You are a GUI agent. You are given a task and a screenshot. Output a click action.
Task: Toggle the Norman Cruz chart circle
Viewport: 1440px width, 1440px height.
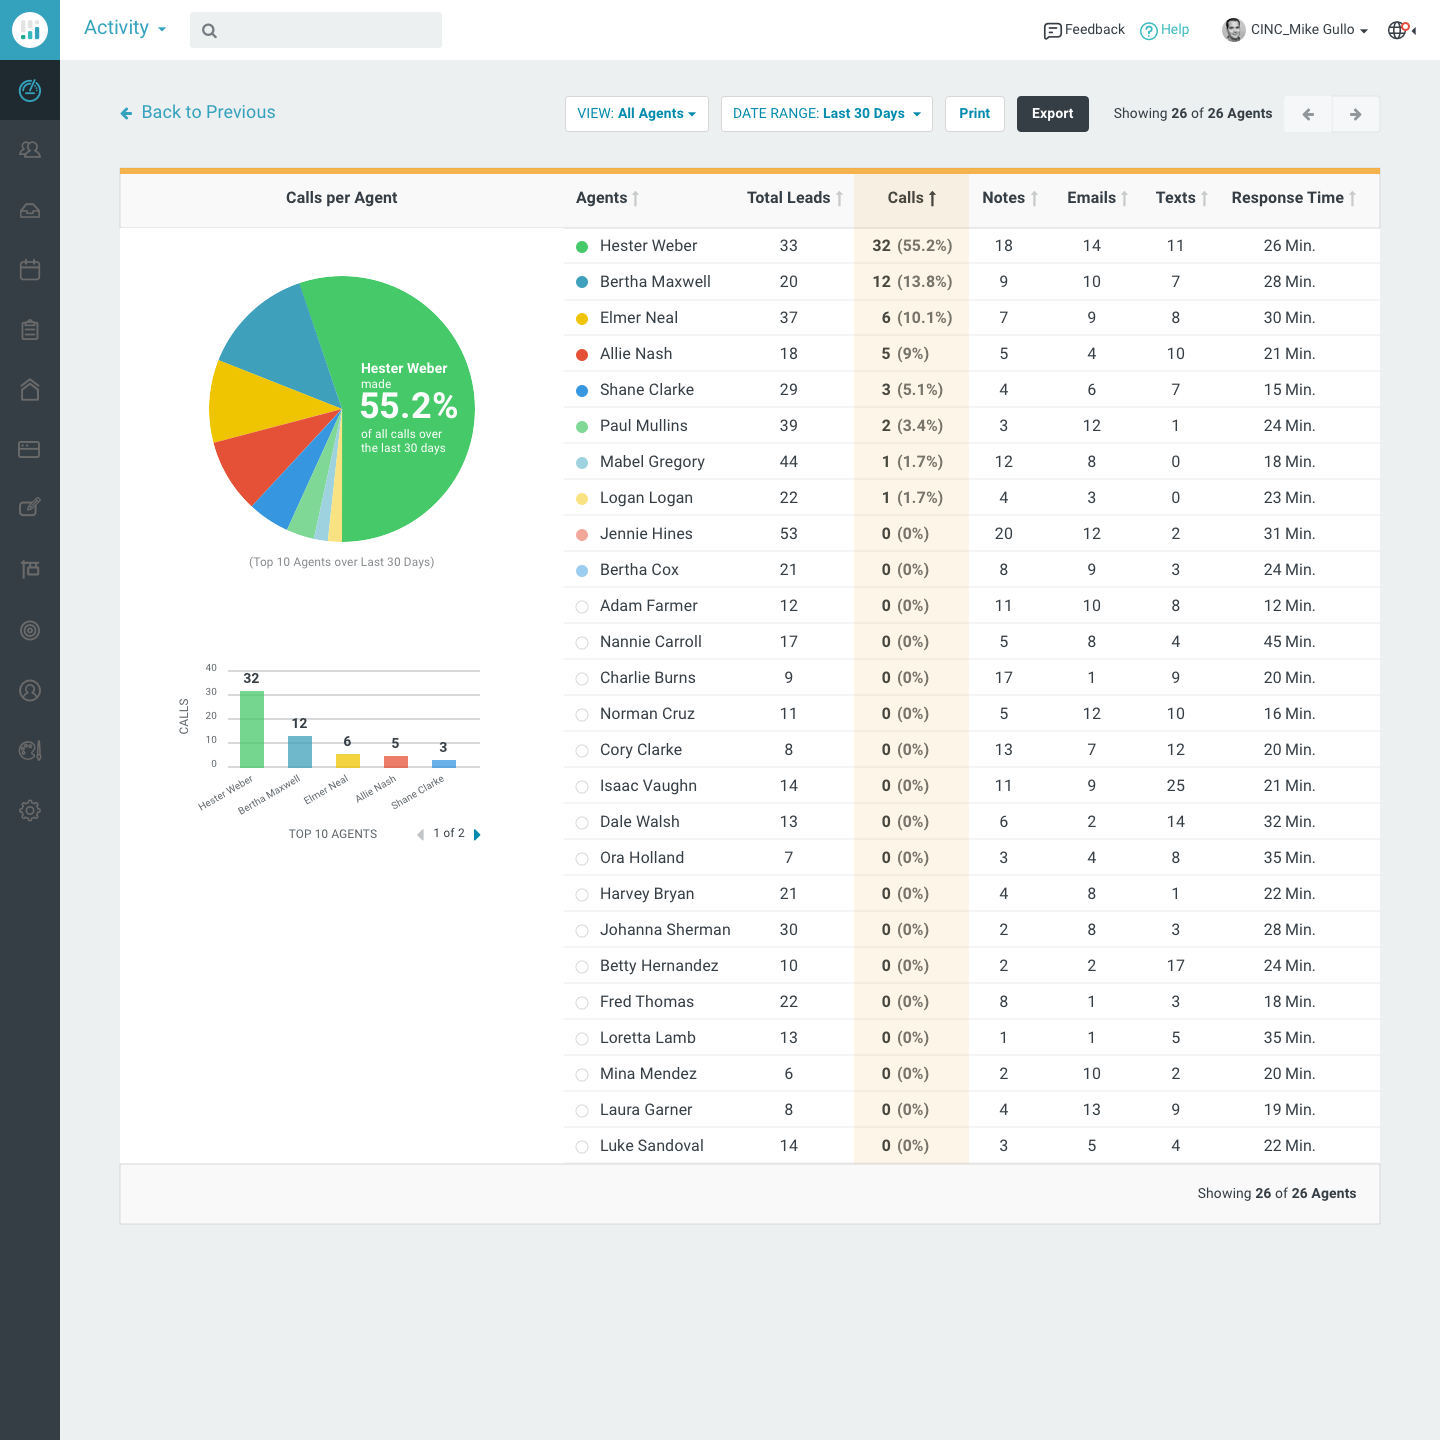(582, 715)
